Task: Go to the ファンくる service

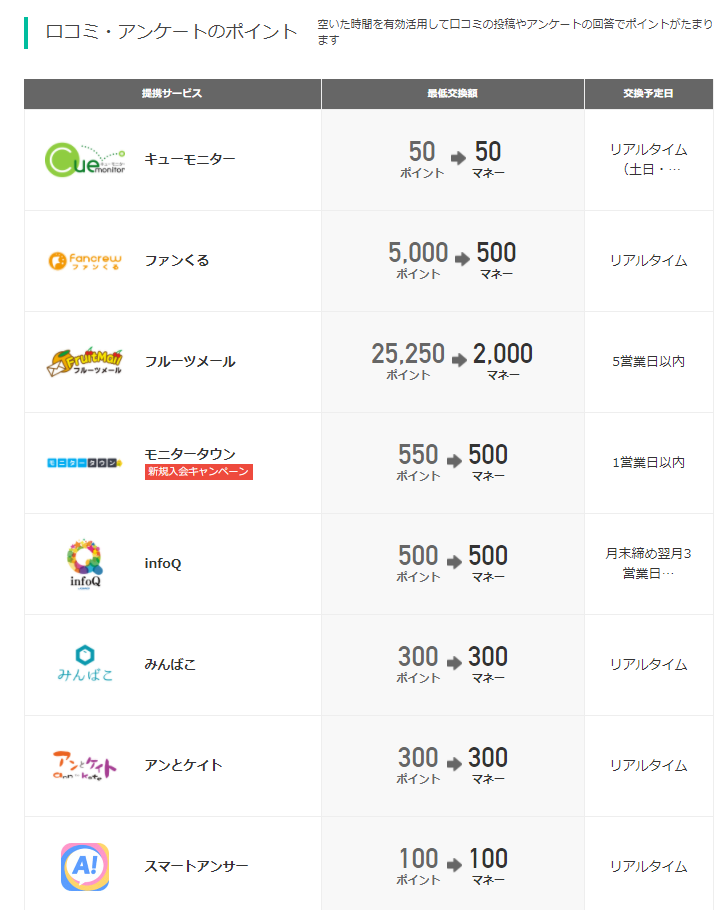Action: click(177, 260)
